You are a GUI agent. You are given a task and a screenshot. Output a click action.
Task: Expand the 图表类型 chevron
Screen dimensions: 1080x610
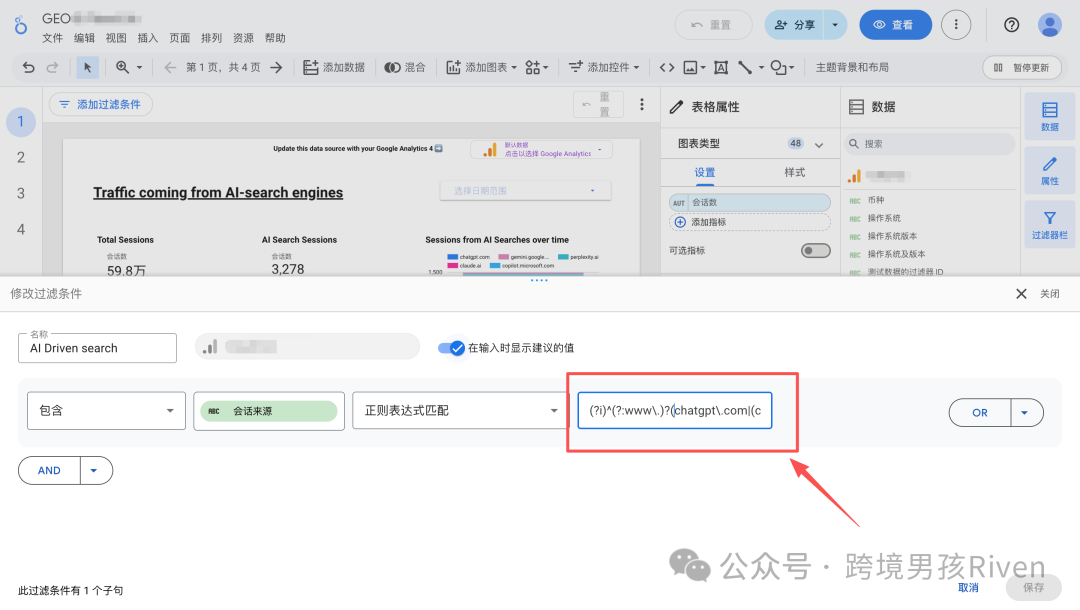(819, 145)
